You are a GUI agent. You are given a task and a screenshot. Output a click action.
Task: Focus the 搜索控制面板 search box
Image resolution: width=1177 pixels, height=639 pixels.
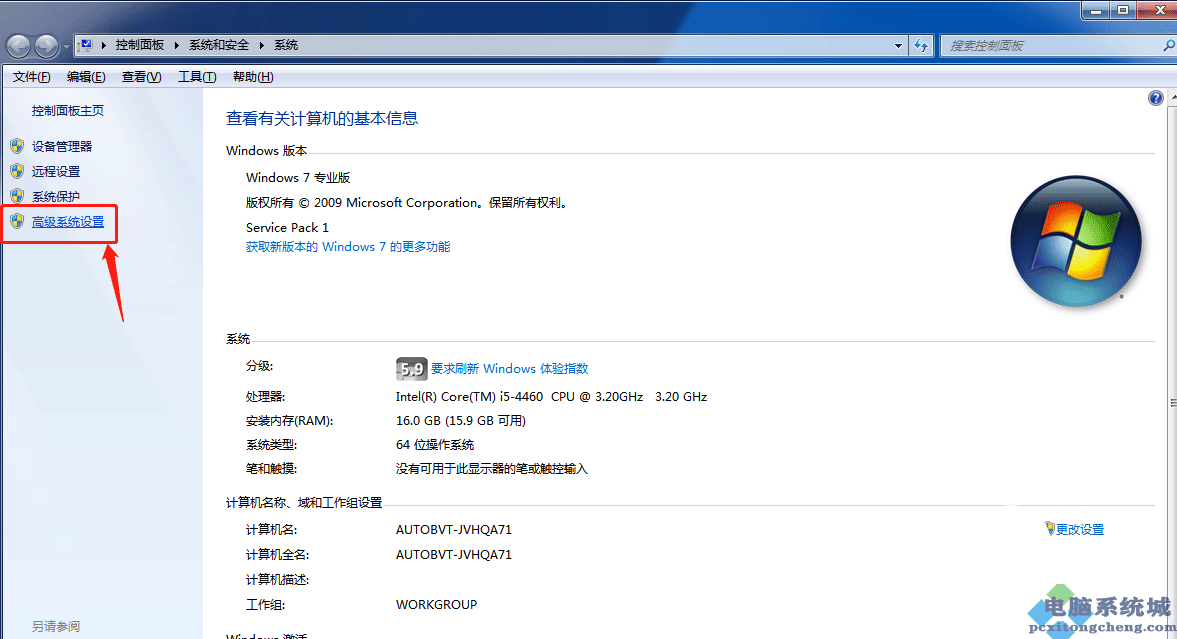(x=1051, y=46)
